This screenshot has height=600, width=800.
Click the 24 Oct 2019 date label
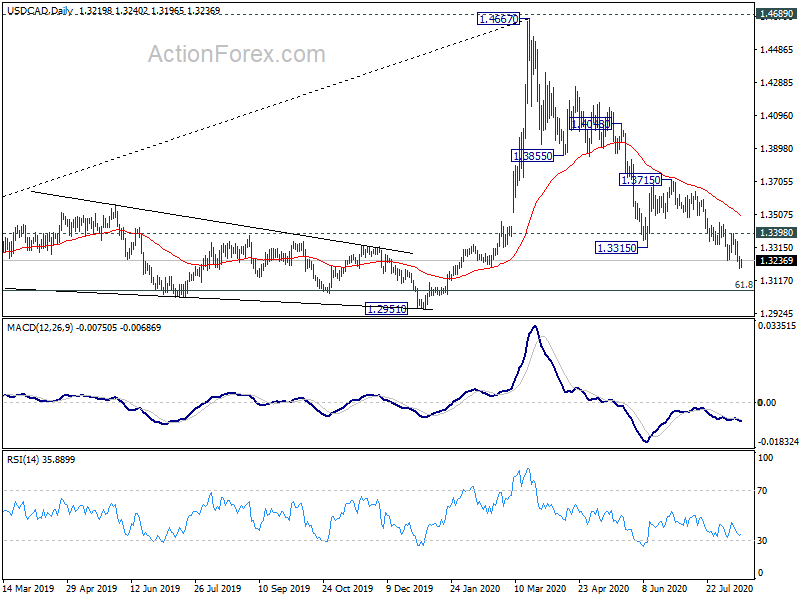(348, 588)
